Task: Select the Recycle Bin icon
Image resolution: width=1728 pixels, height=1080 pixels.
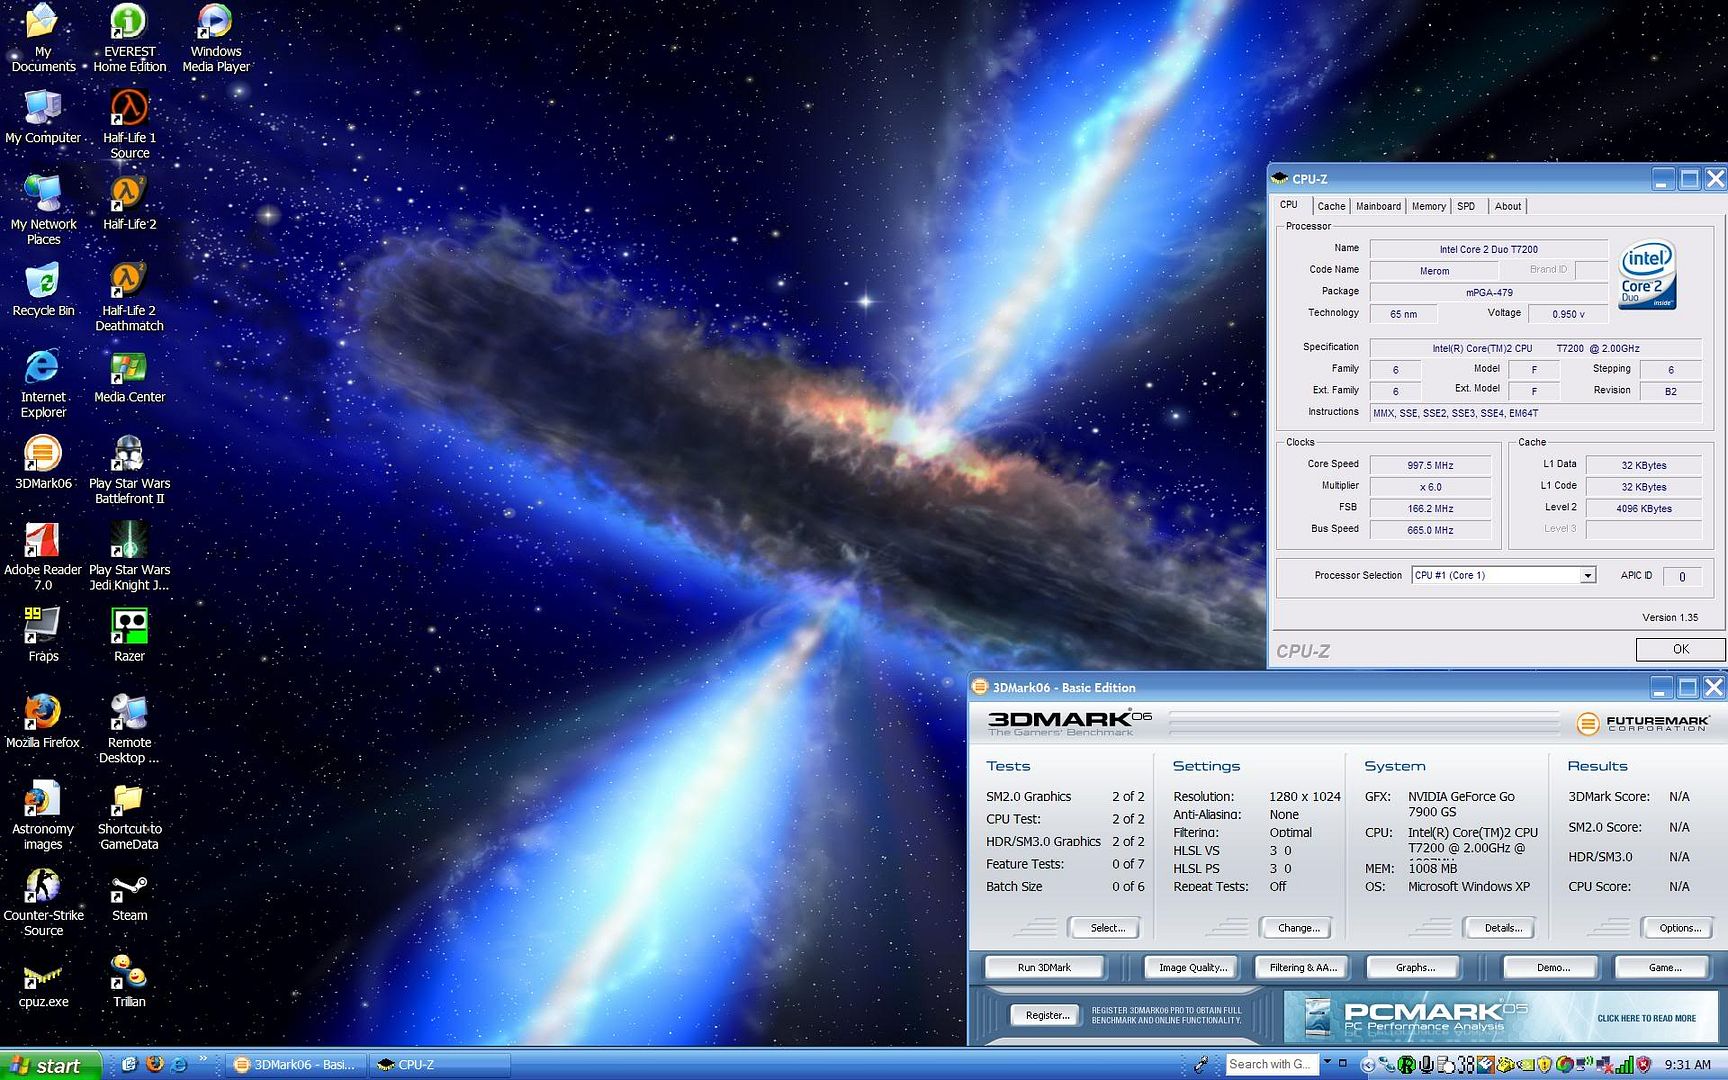Action: click(x=43, y=289)
